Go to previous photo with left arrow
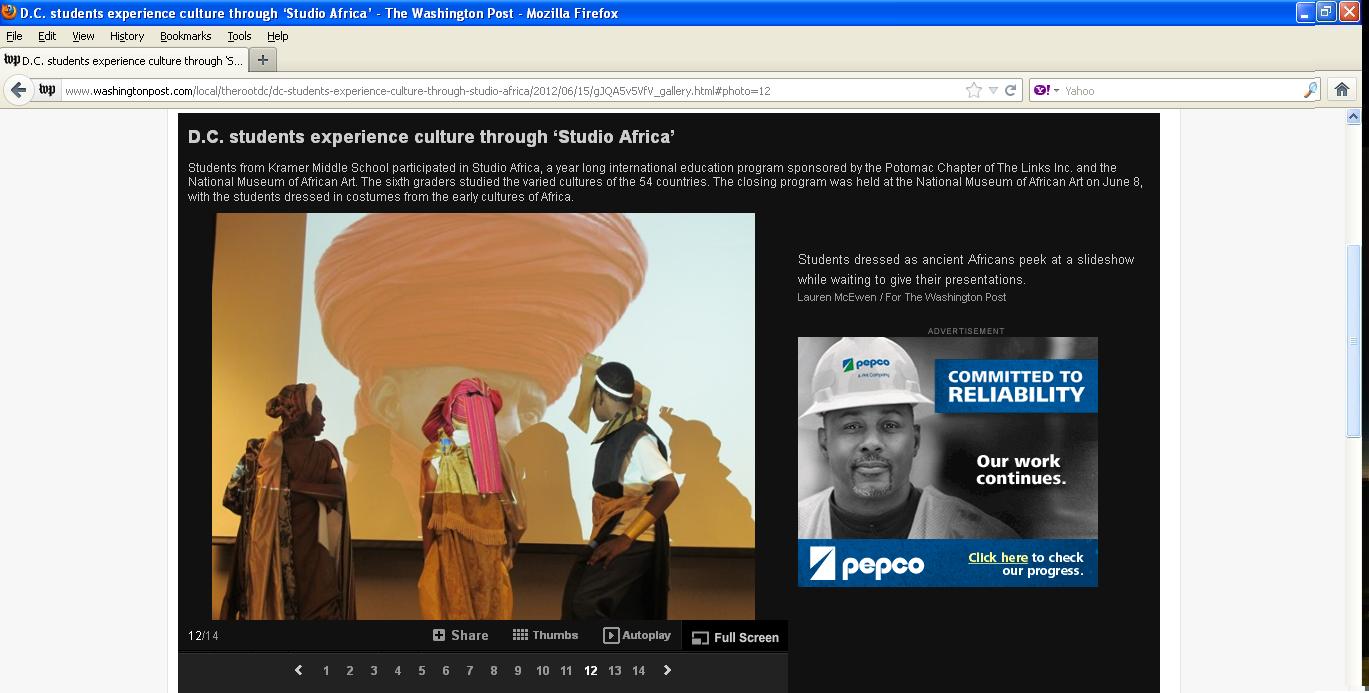The image size is (1369, 693). (x=298, y=670)
